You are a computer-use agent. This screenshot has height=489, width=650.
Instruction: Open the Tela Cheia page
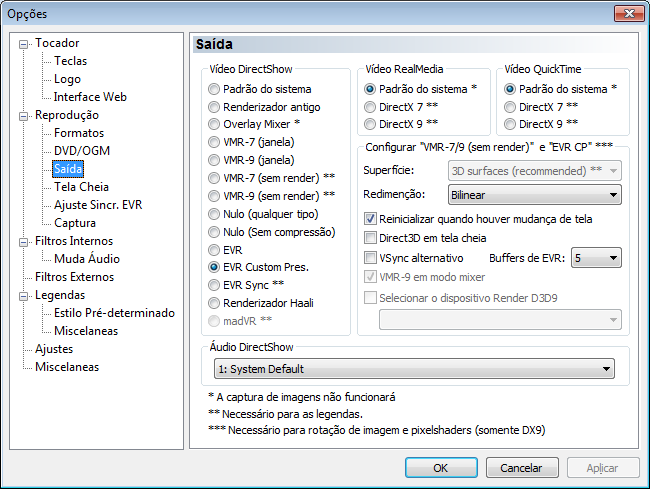[x=81, y=187]
